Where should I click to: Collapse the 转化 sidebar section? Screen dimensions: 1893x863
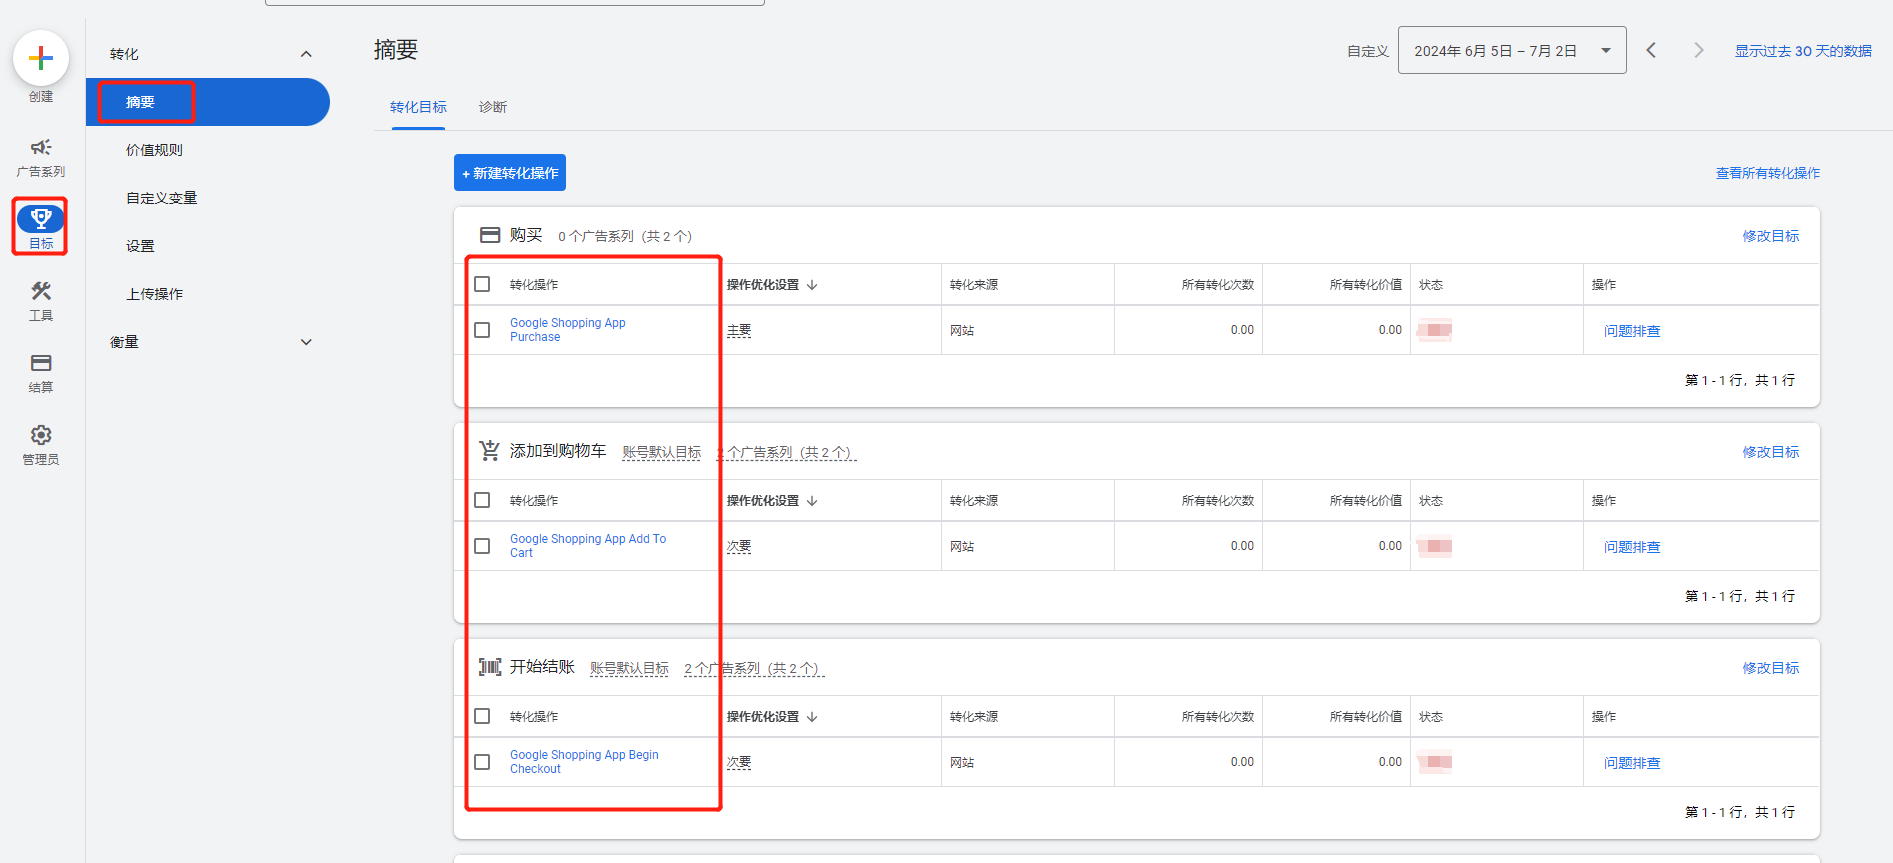[306, 54]
